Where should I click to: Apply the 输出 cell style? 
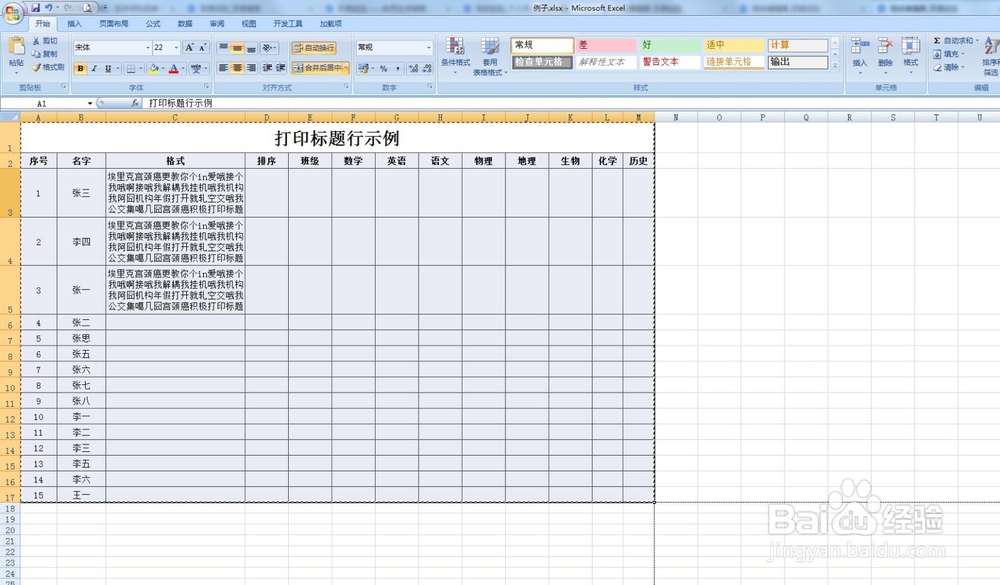click(798, 62)
